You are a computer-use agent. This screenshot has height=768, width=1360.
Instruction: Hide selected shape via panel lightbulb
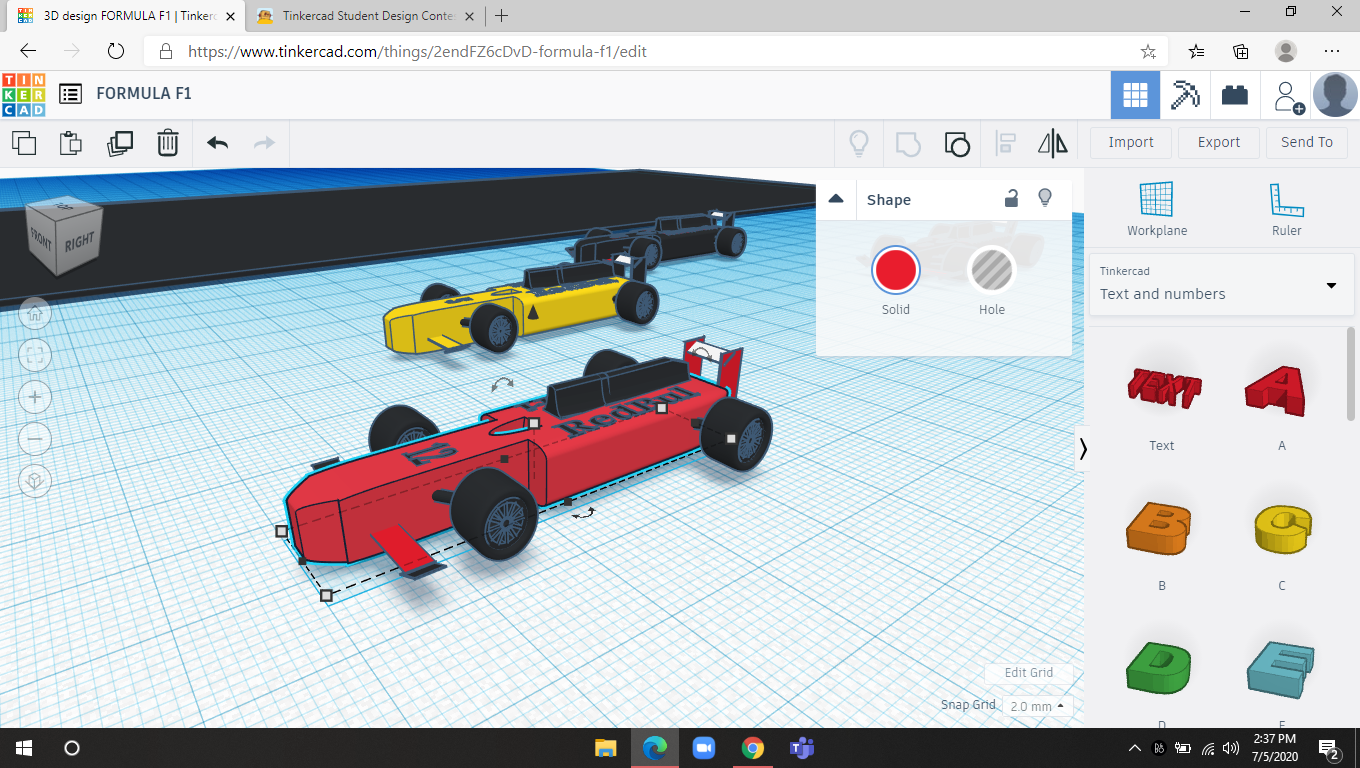point(1045,198)
